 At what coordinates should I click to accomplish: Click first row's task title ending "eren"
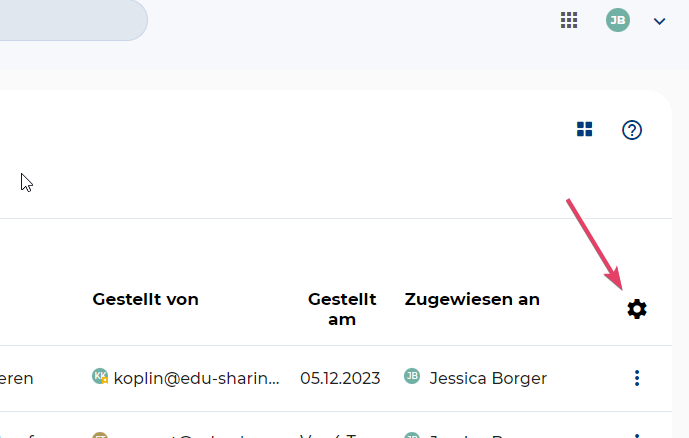[16, 378]
